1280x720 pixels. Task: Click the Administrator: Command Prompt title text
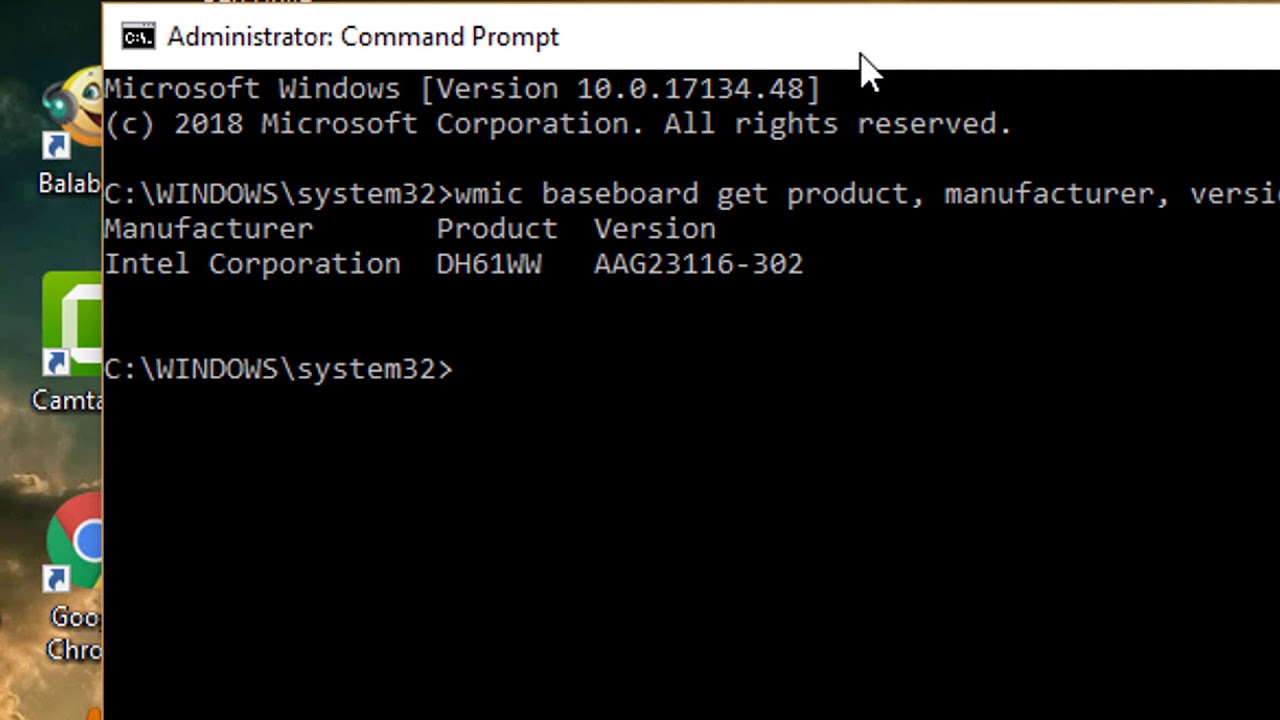[x=363, y=37]
